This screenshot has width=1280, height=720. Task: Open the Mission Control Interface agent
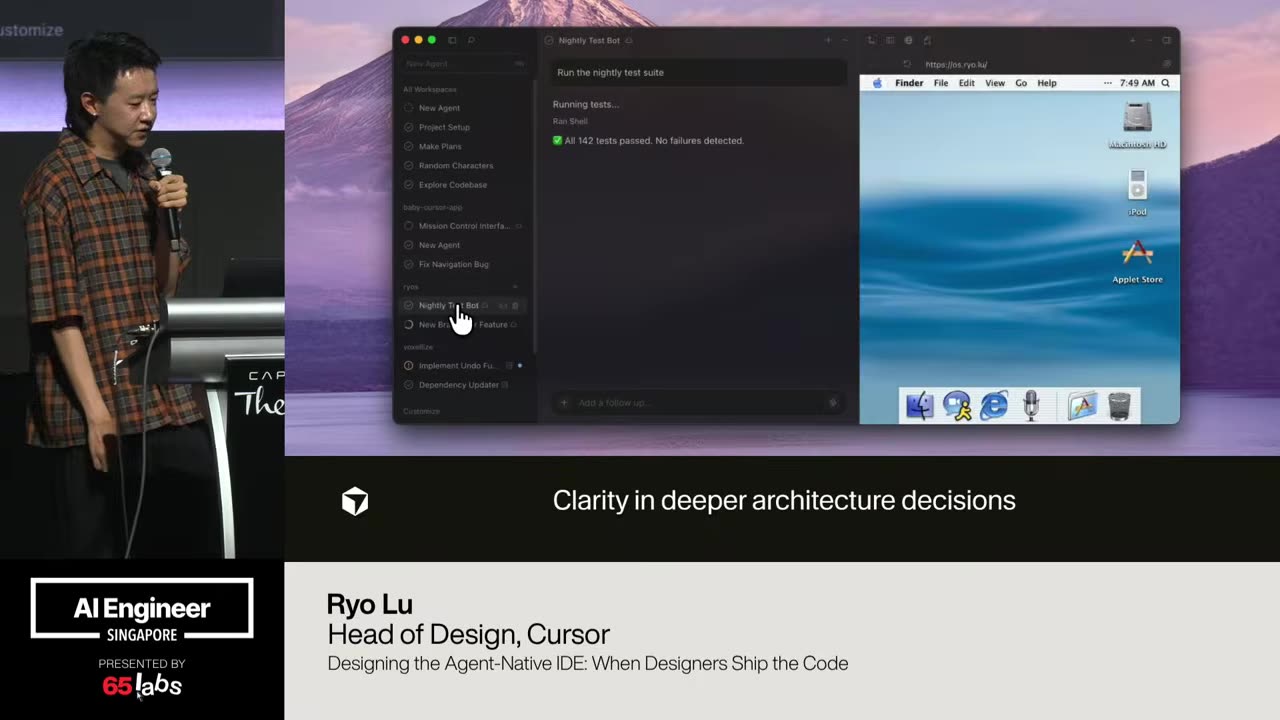point(464,226)
